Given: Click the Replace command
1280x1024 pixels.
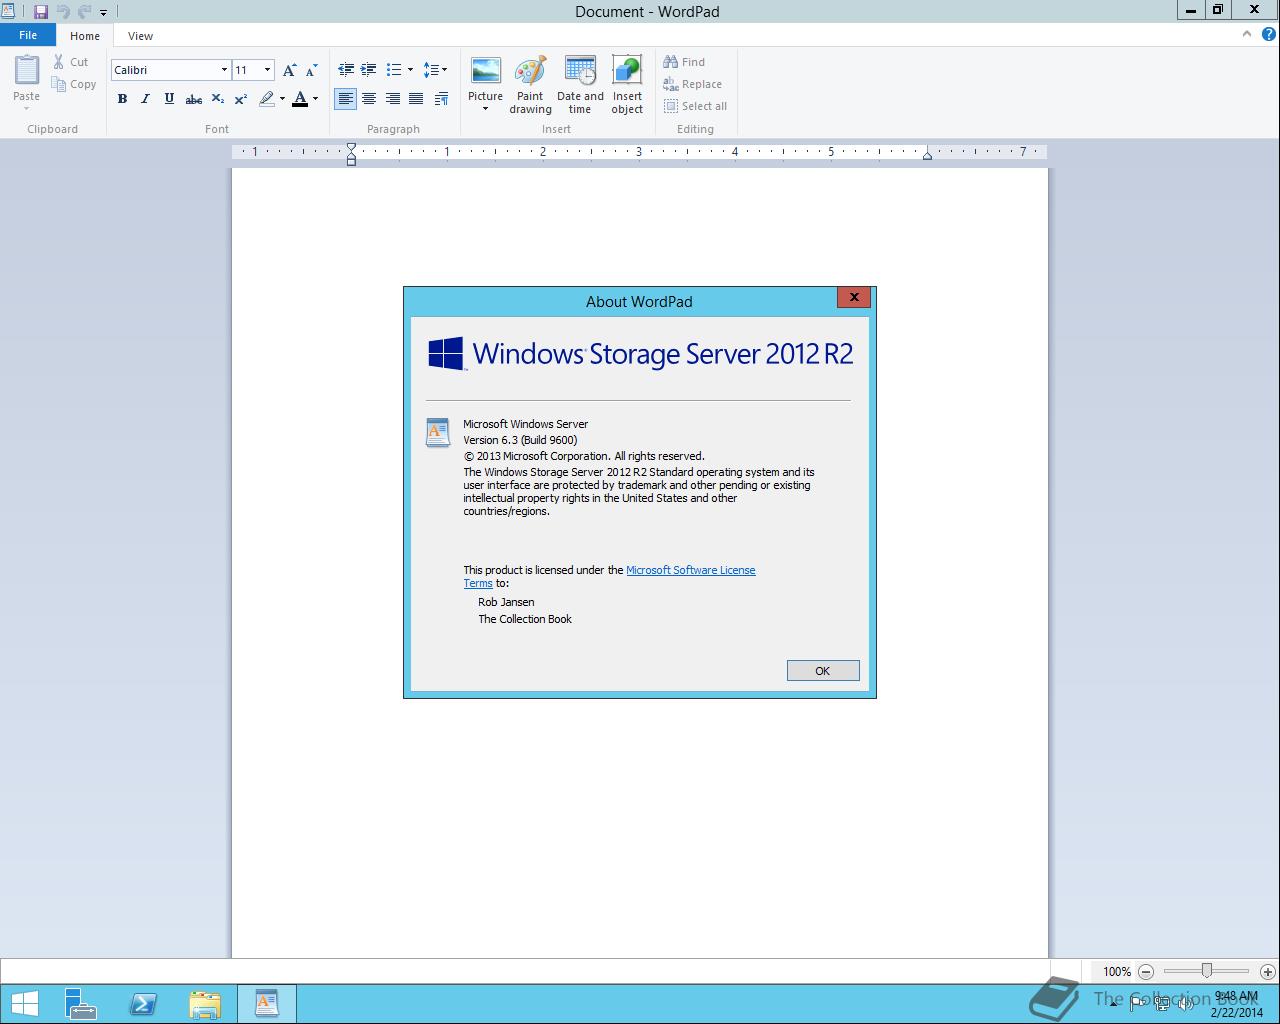Looking at the screenshot, I should click(x=692, y=84).
